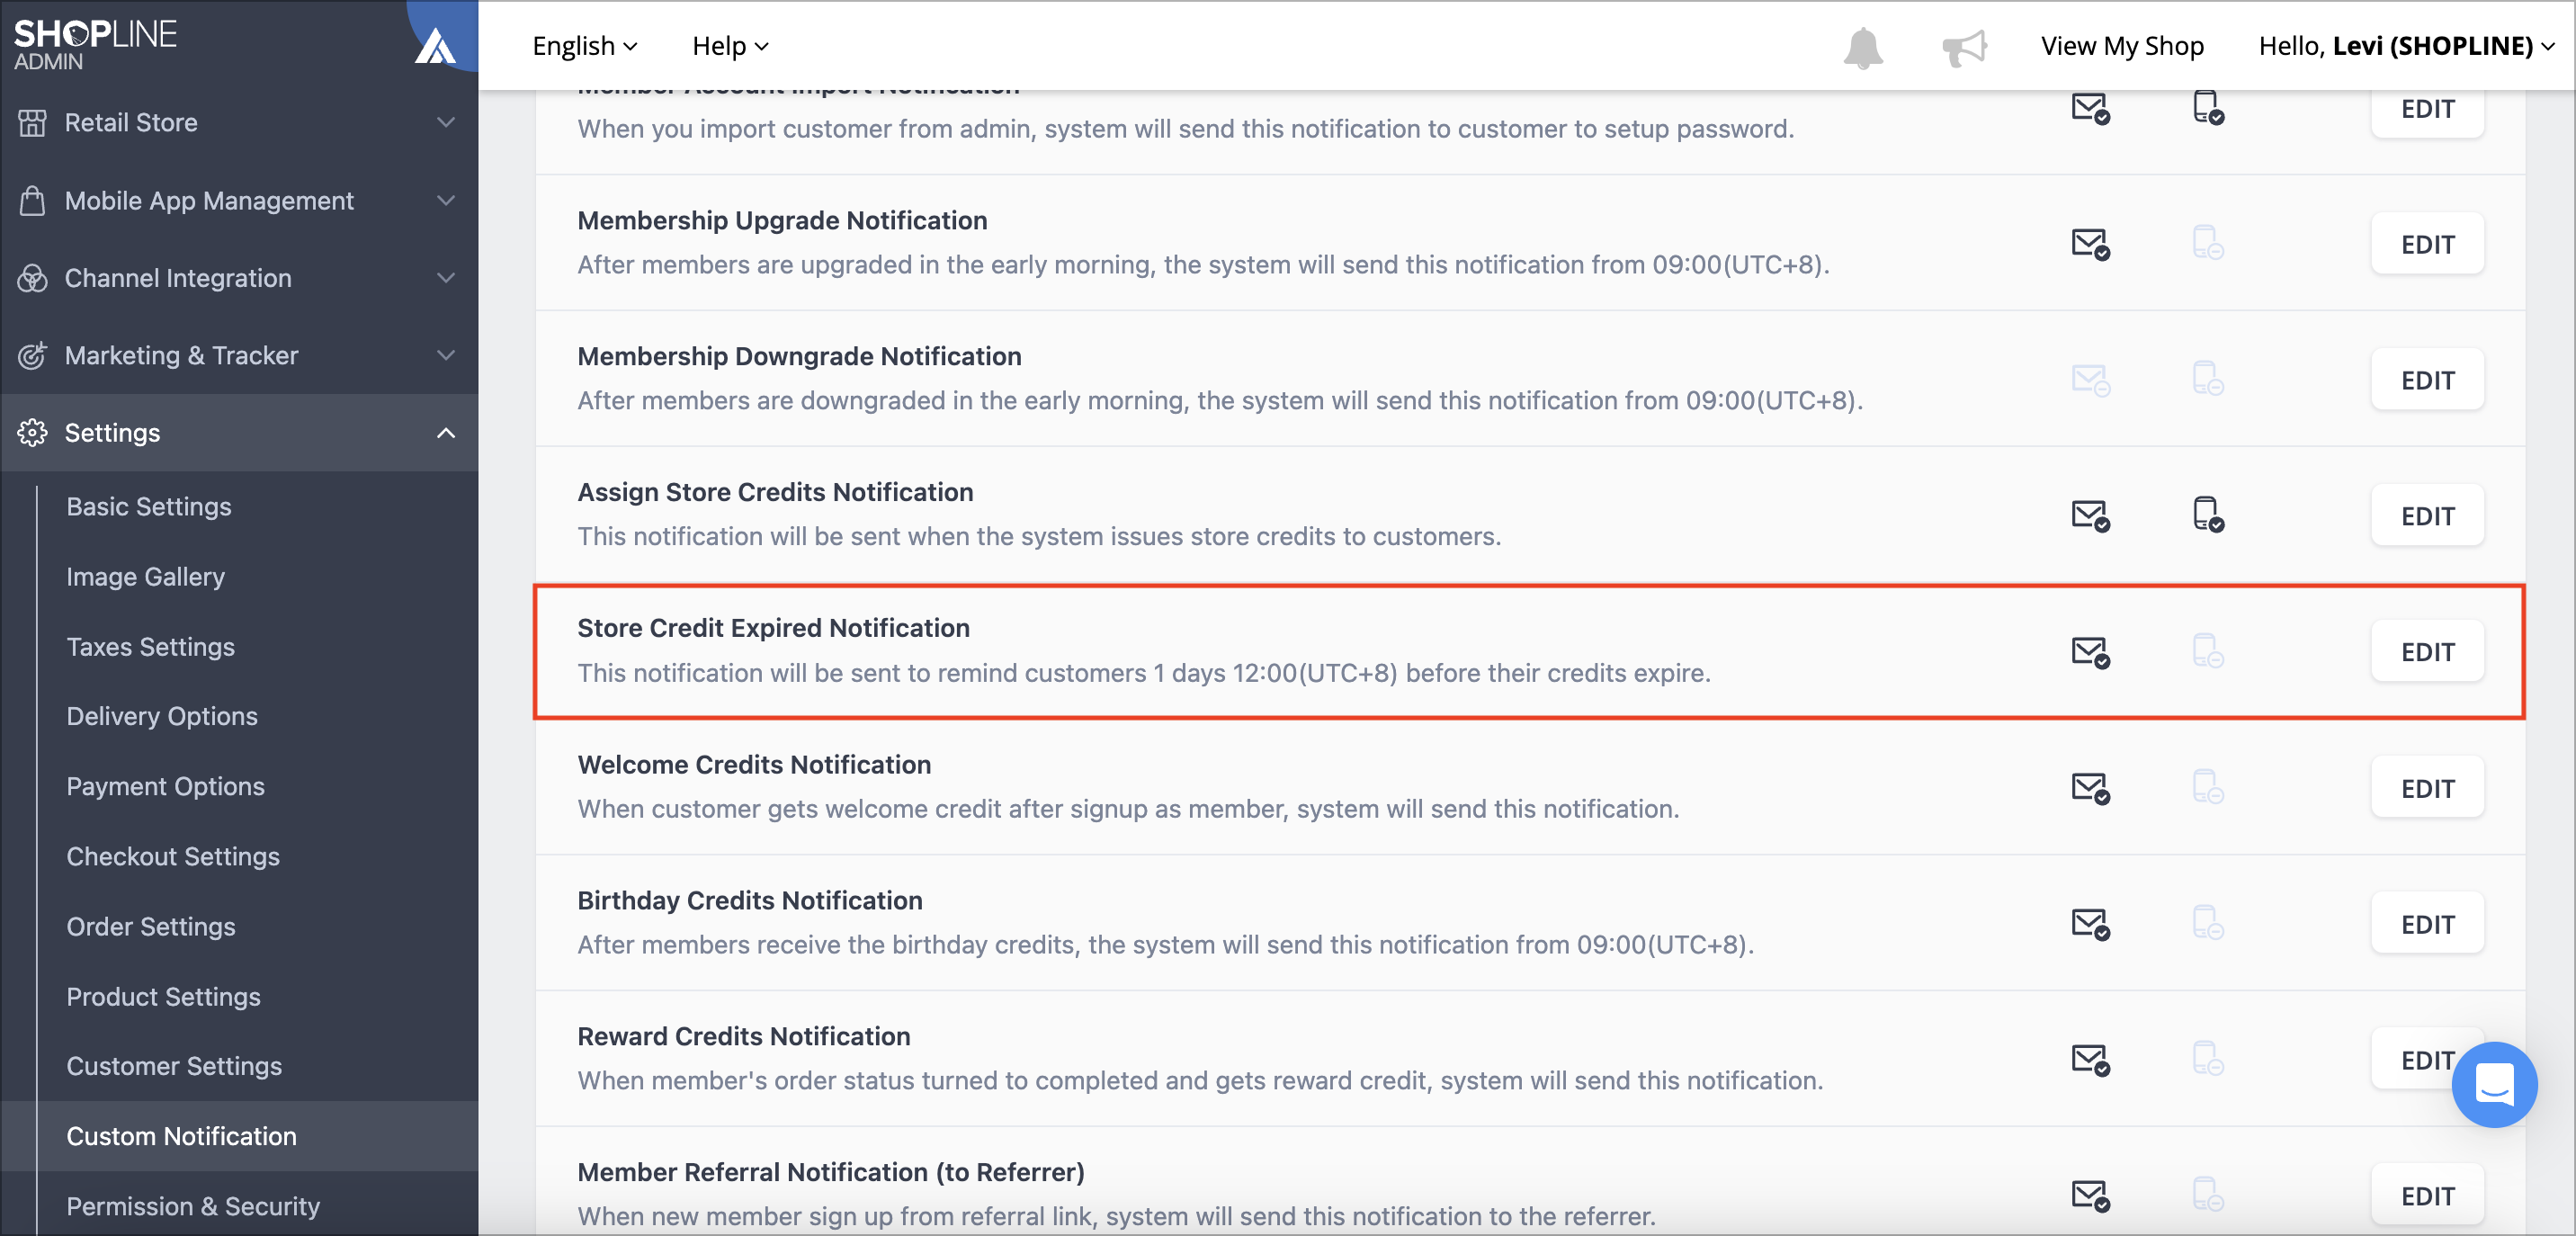This screenshot has width=2576, height=1236.
Task: Click SMS icon for Reward Credits Notification
Action: 2208,1060
